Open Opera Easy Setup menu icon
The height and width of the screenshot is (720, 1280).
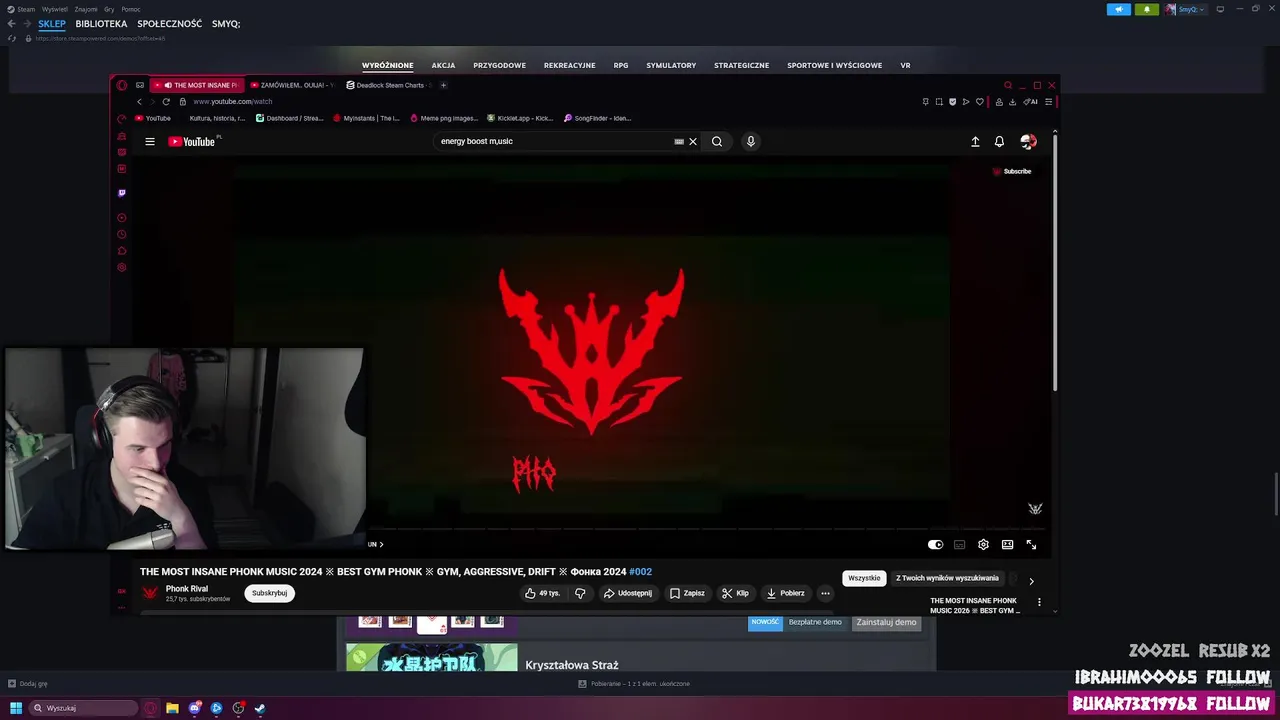coord(1048,101)
